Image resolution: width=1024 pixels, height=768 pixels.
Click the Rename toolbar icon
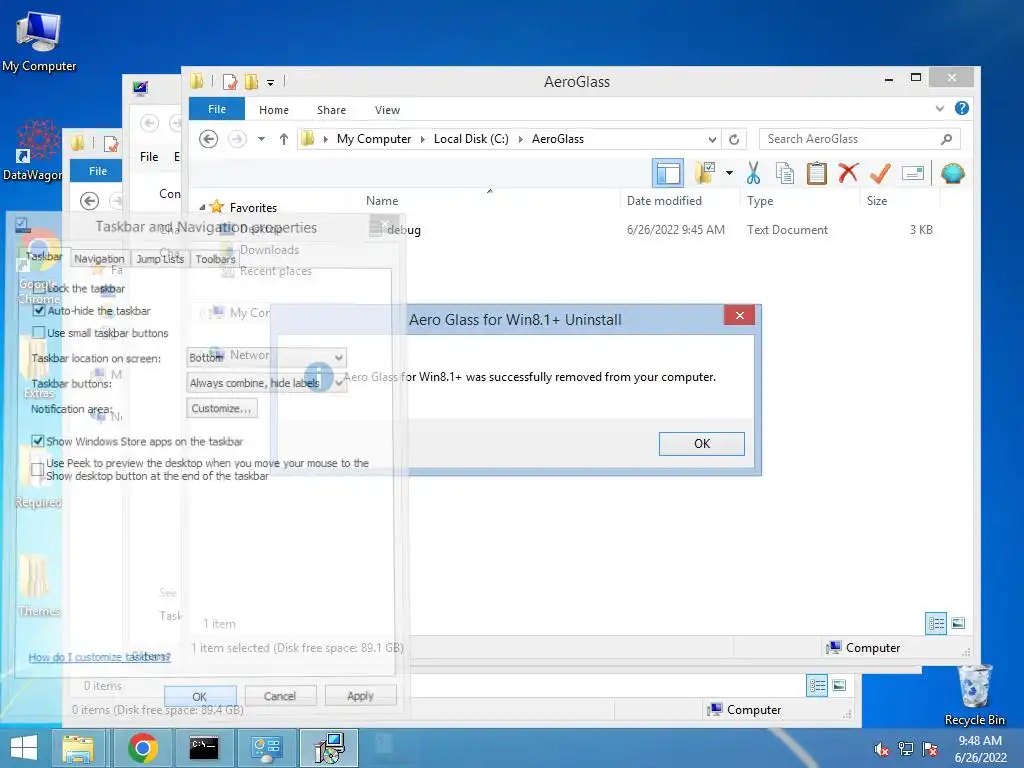point(912,173)
